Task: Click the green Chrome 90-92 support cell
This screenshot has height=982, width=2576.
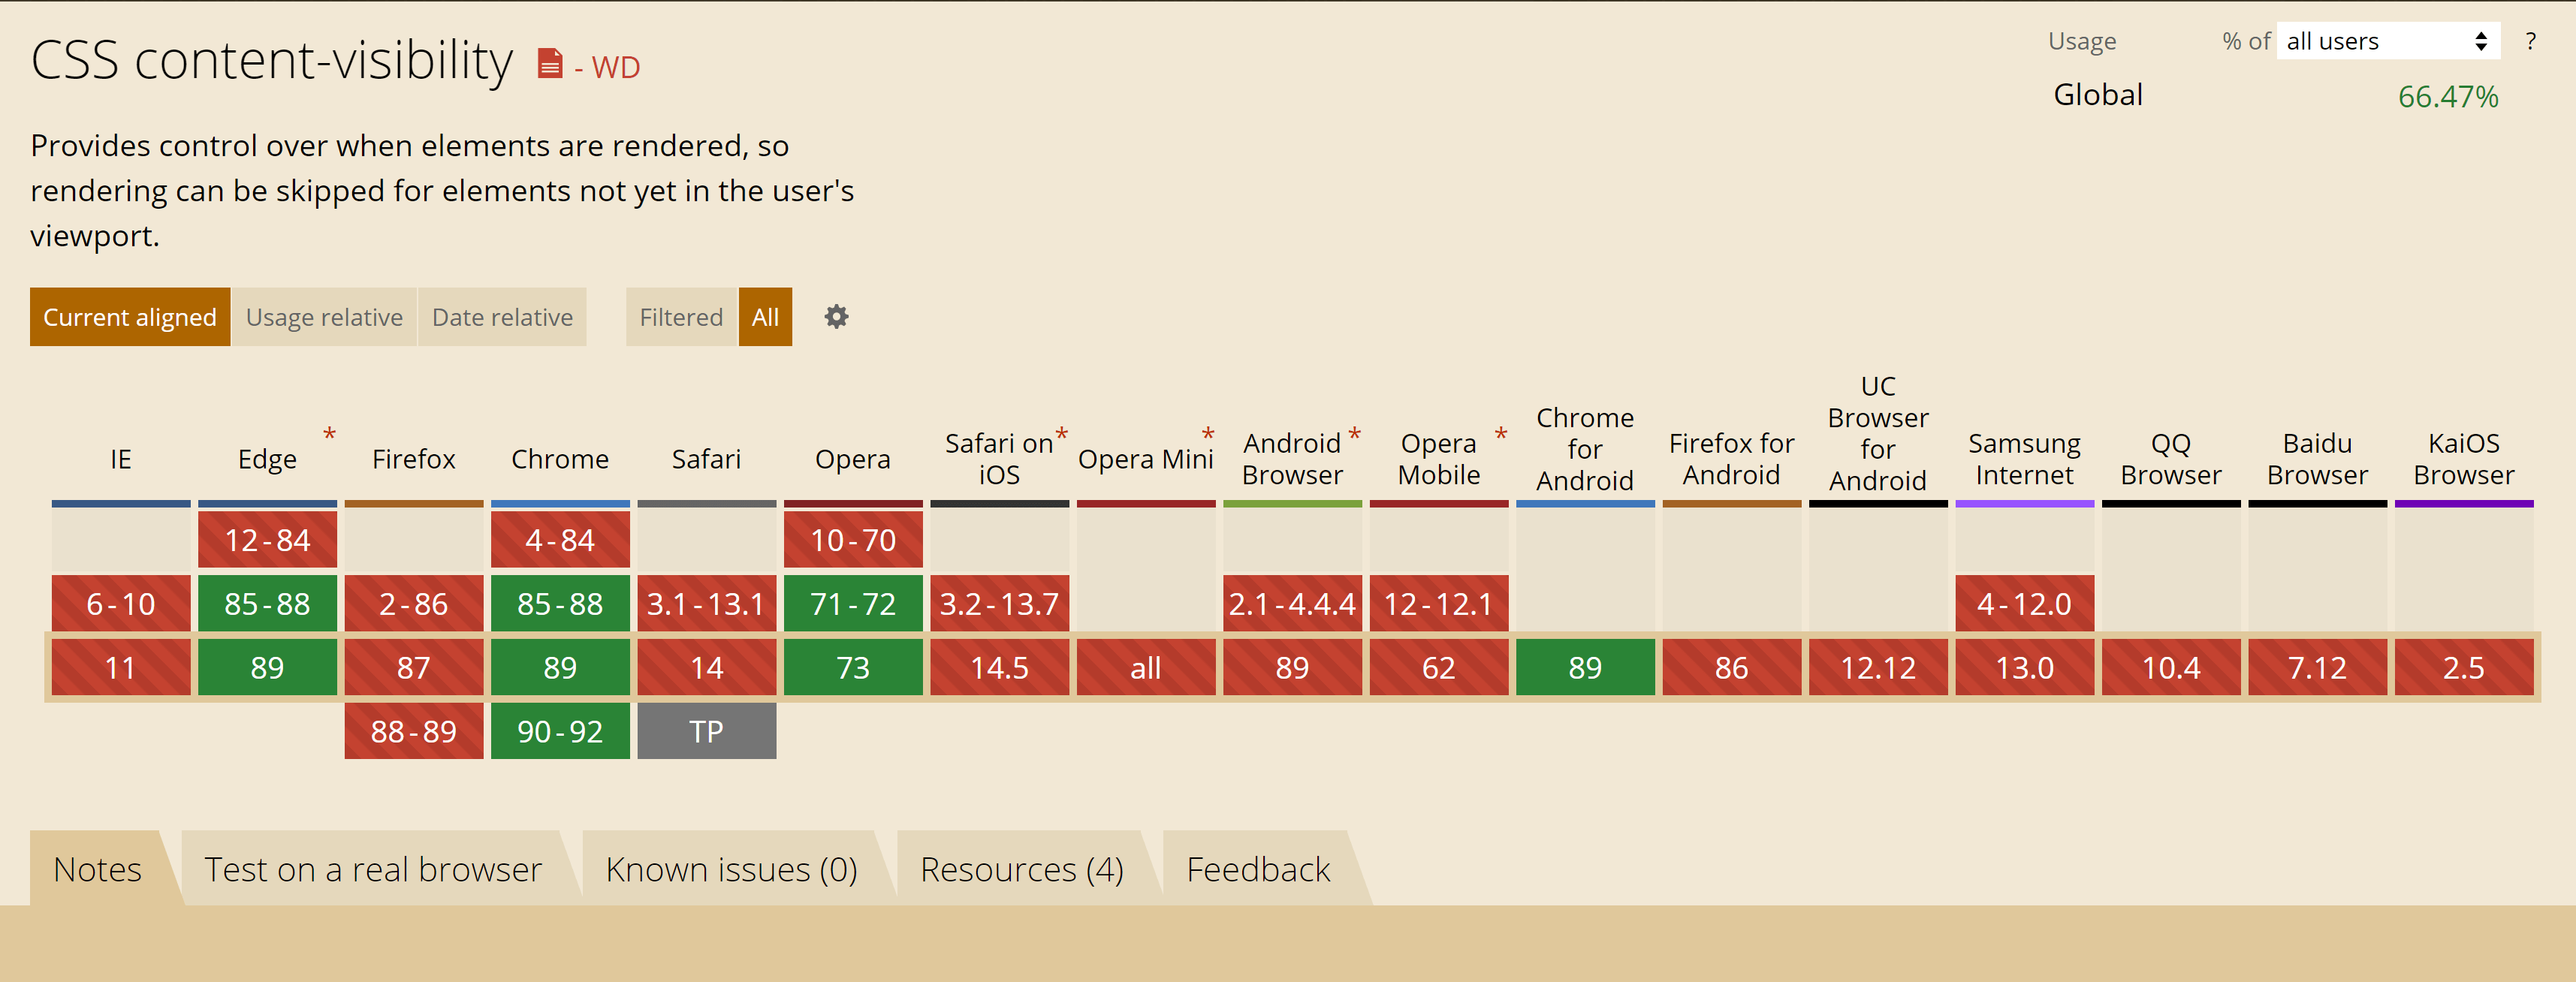Action: 560,731
